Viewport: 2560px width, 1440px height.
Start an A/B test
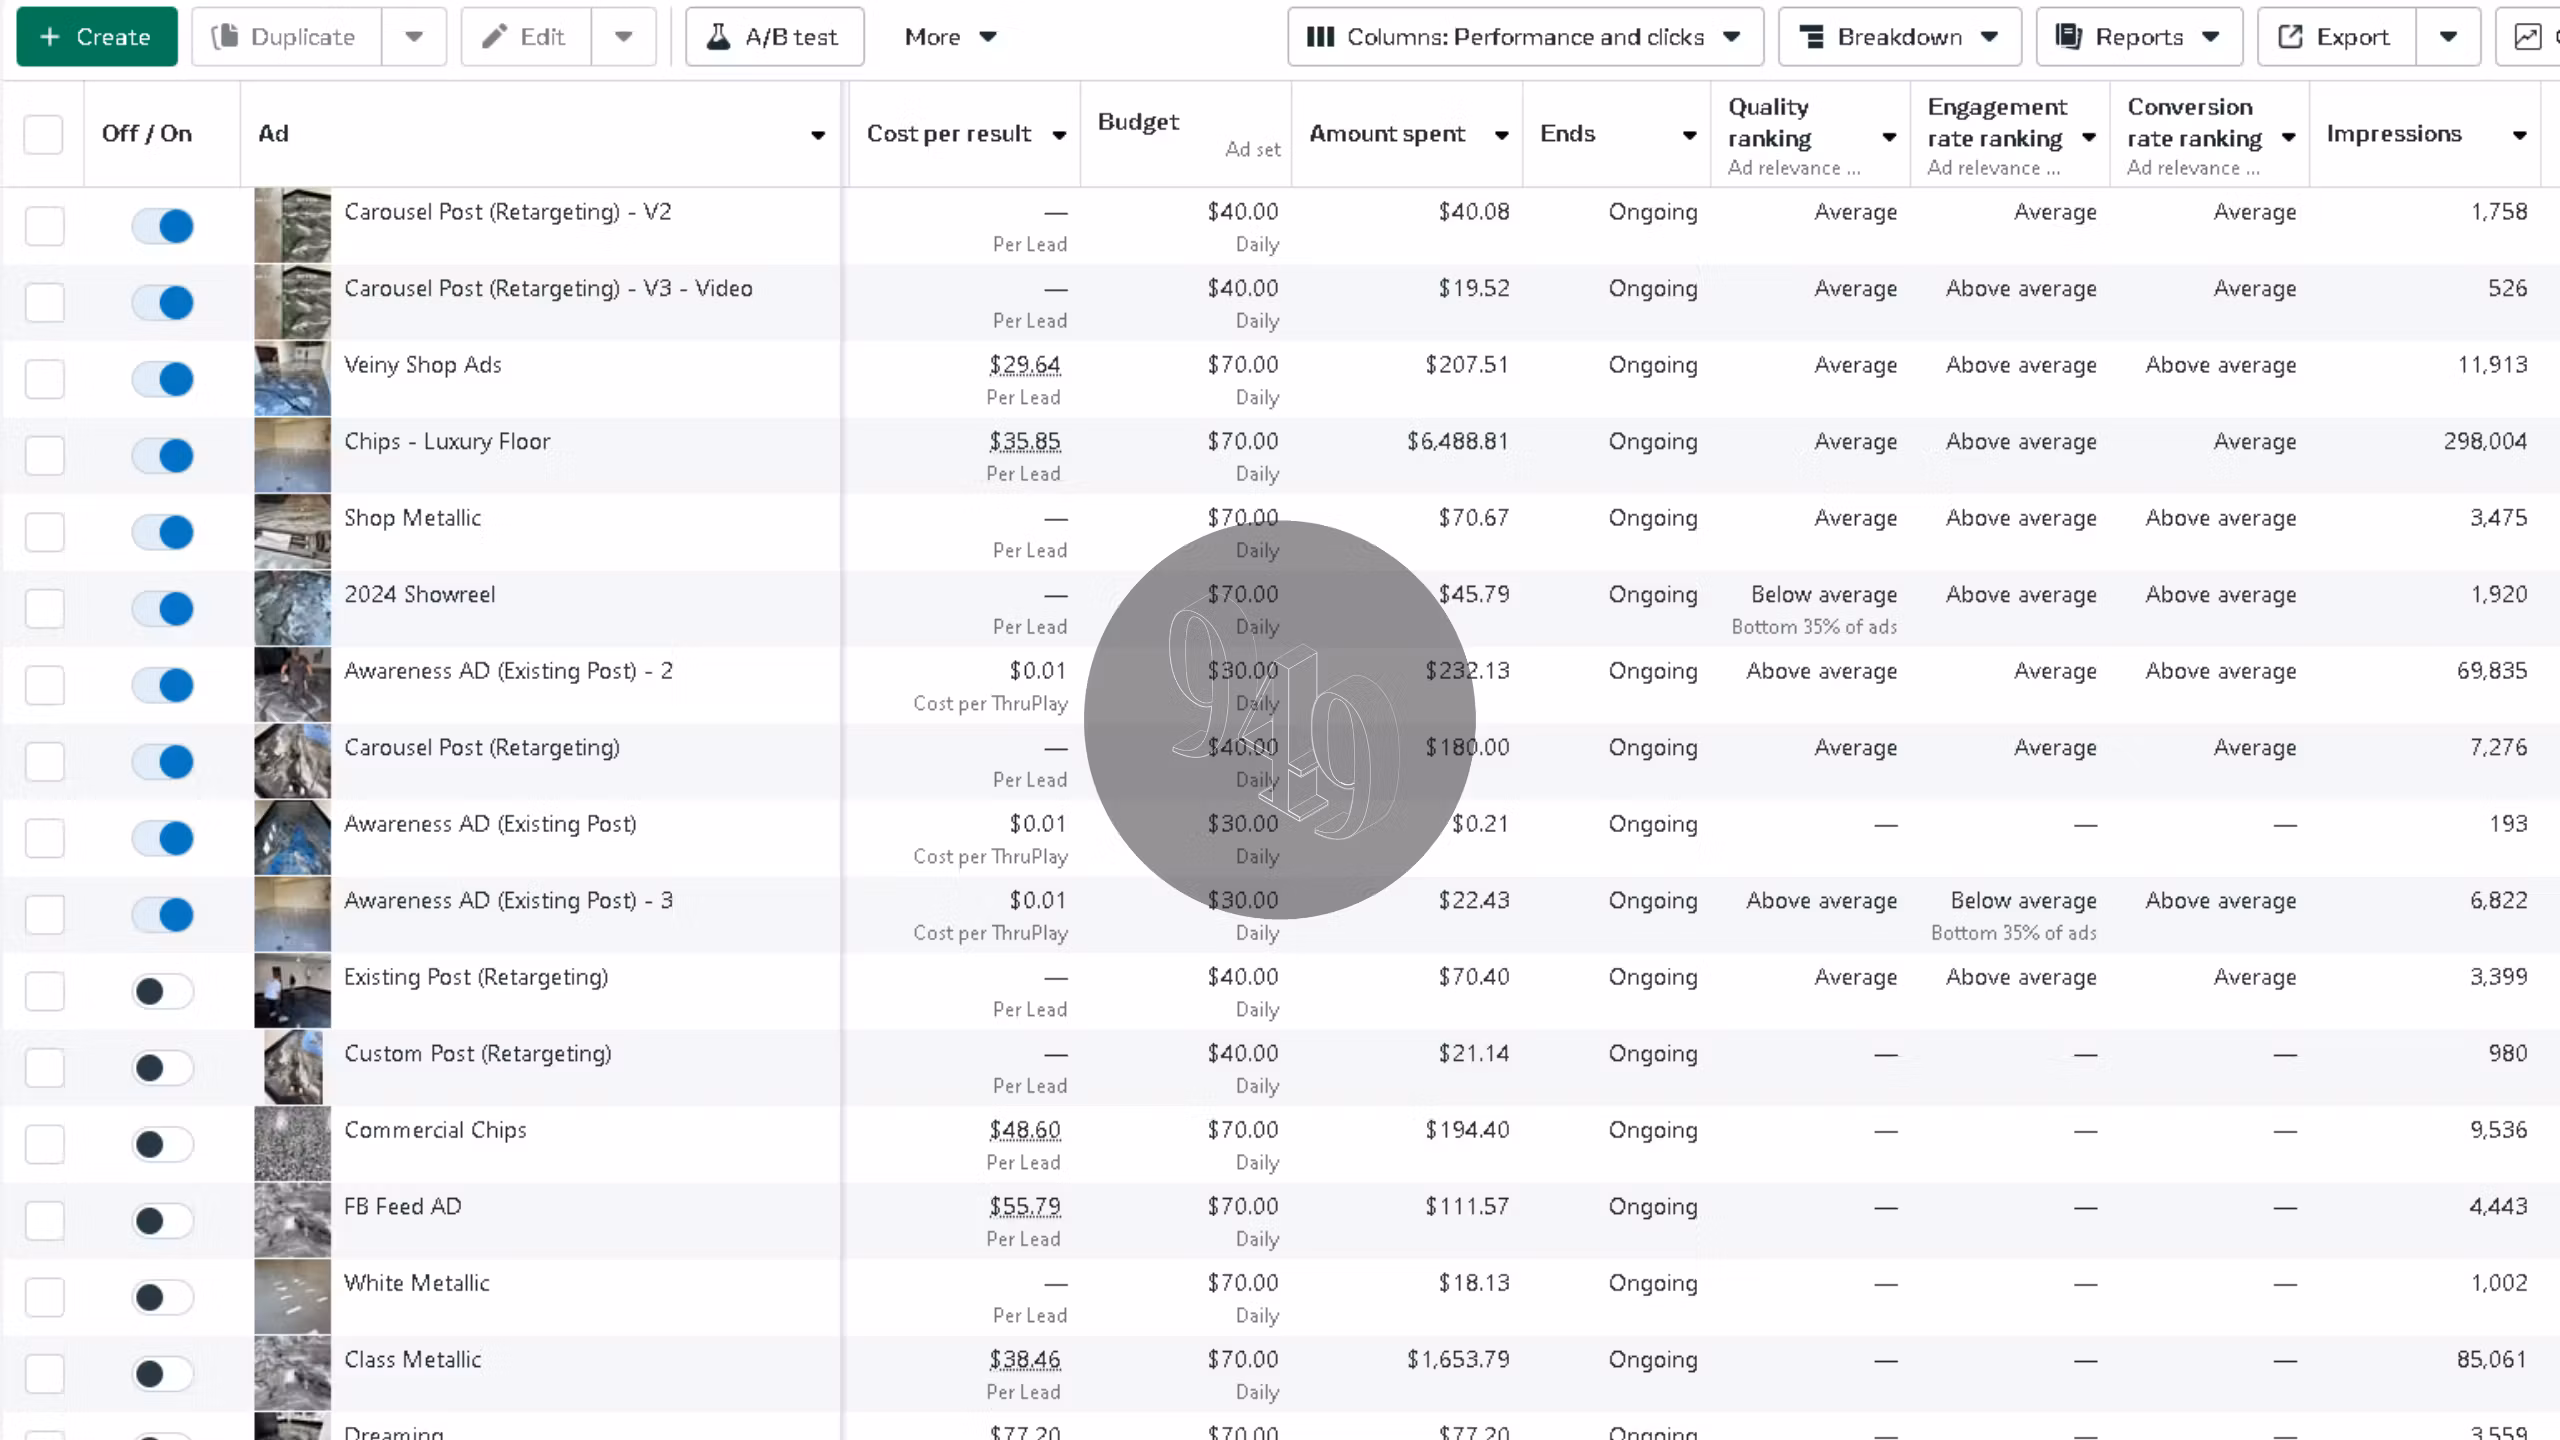point(774,37)
